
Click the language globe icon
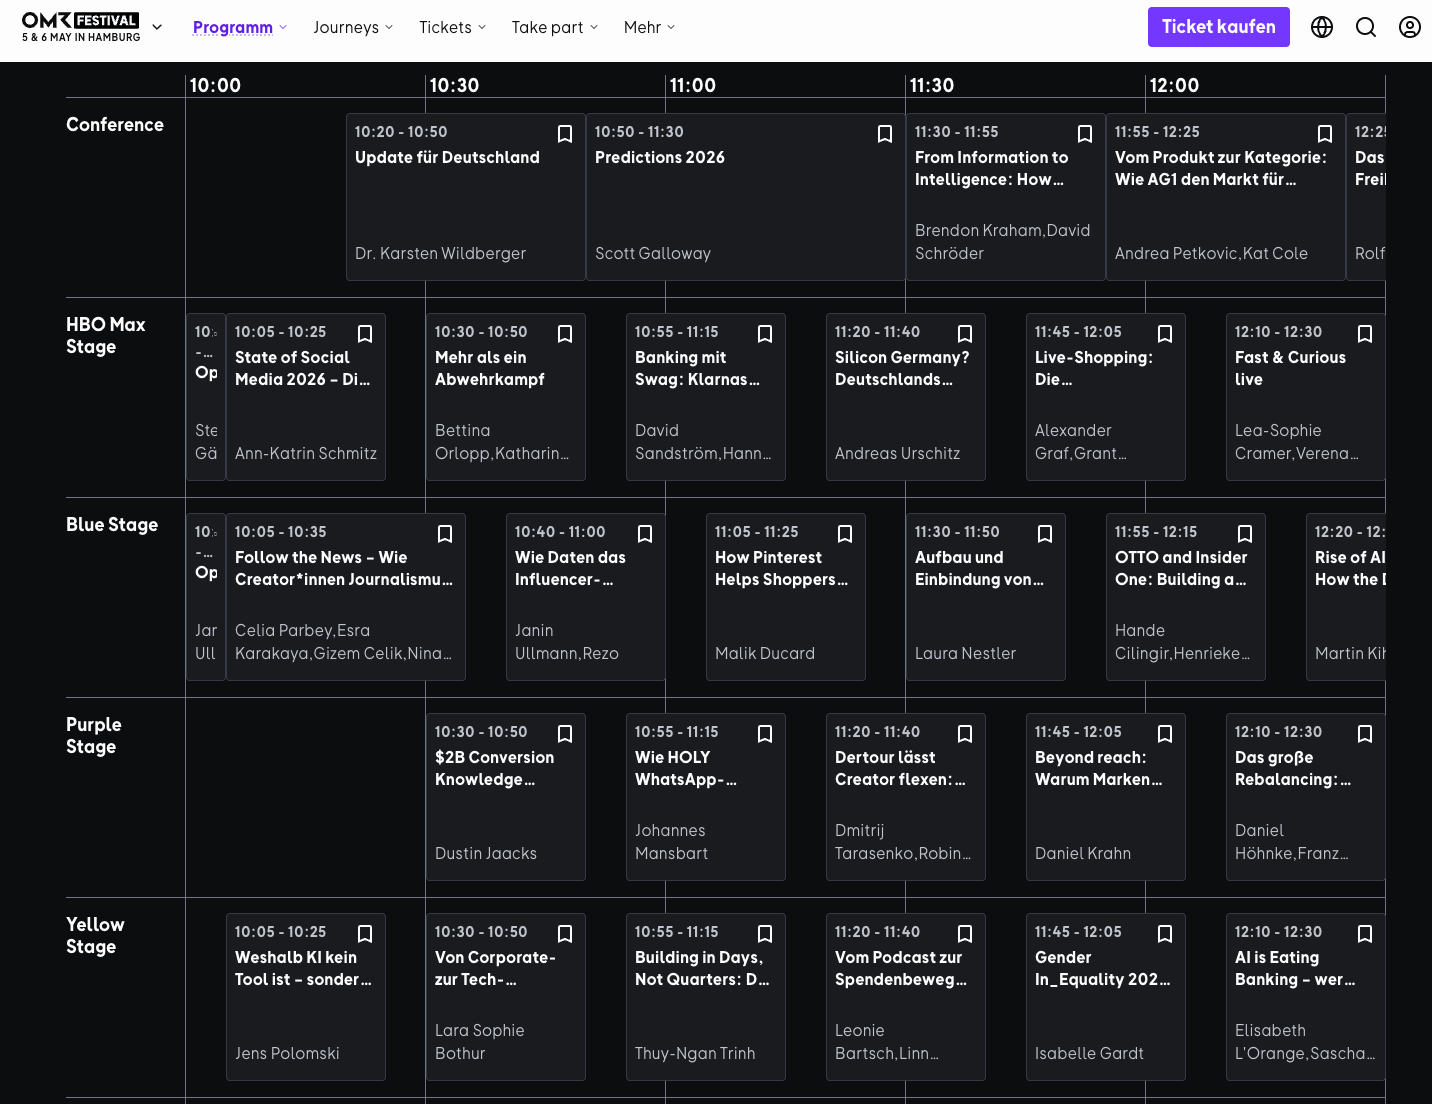(1322, 27)
